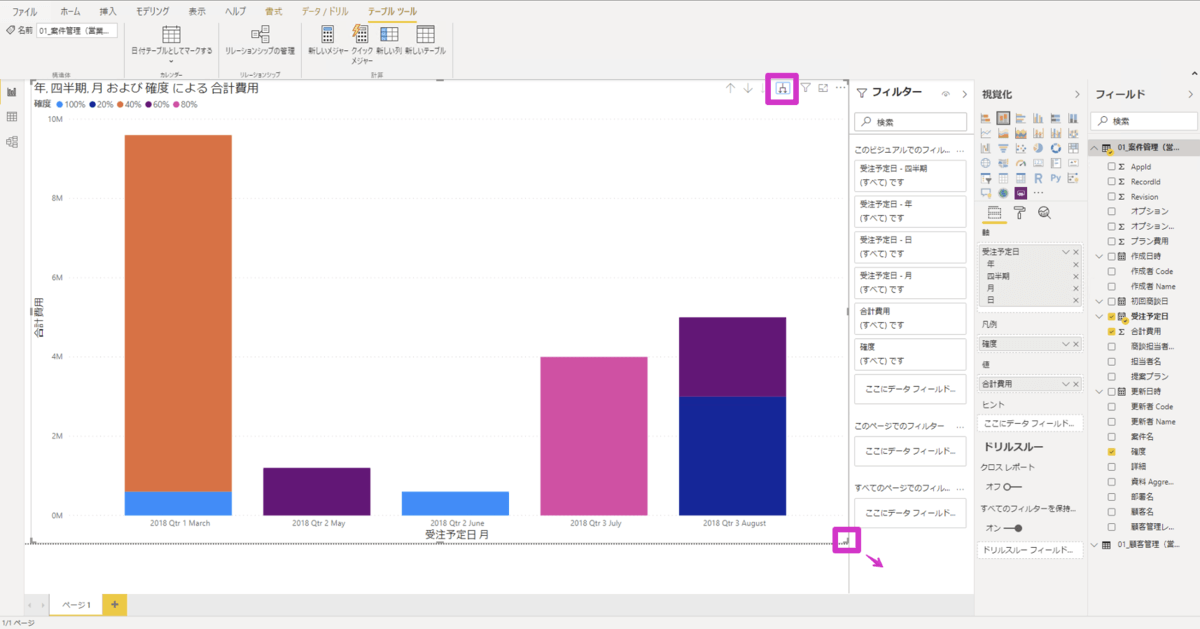Image resolution: width=1200 pixels, height=629 pixels.
Task: Add a new page with plus button
Action: (114, 605)
